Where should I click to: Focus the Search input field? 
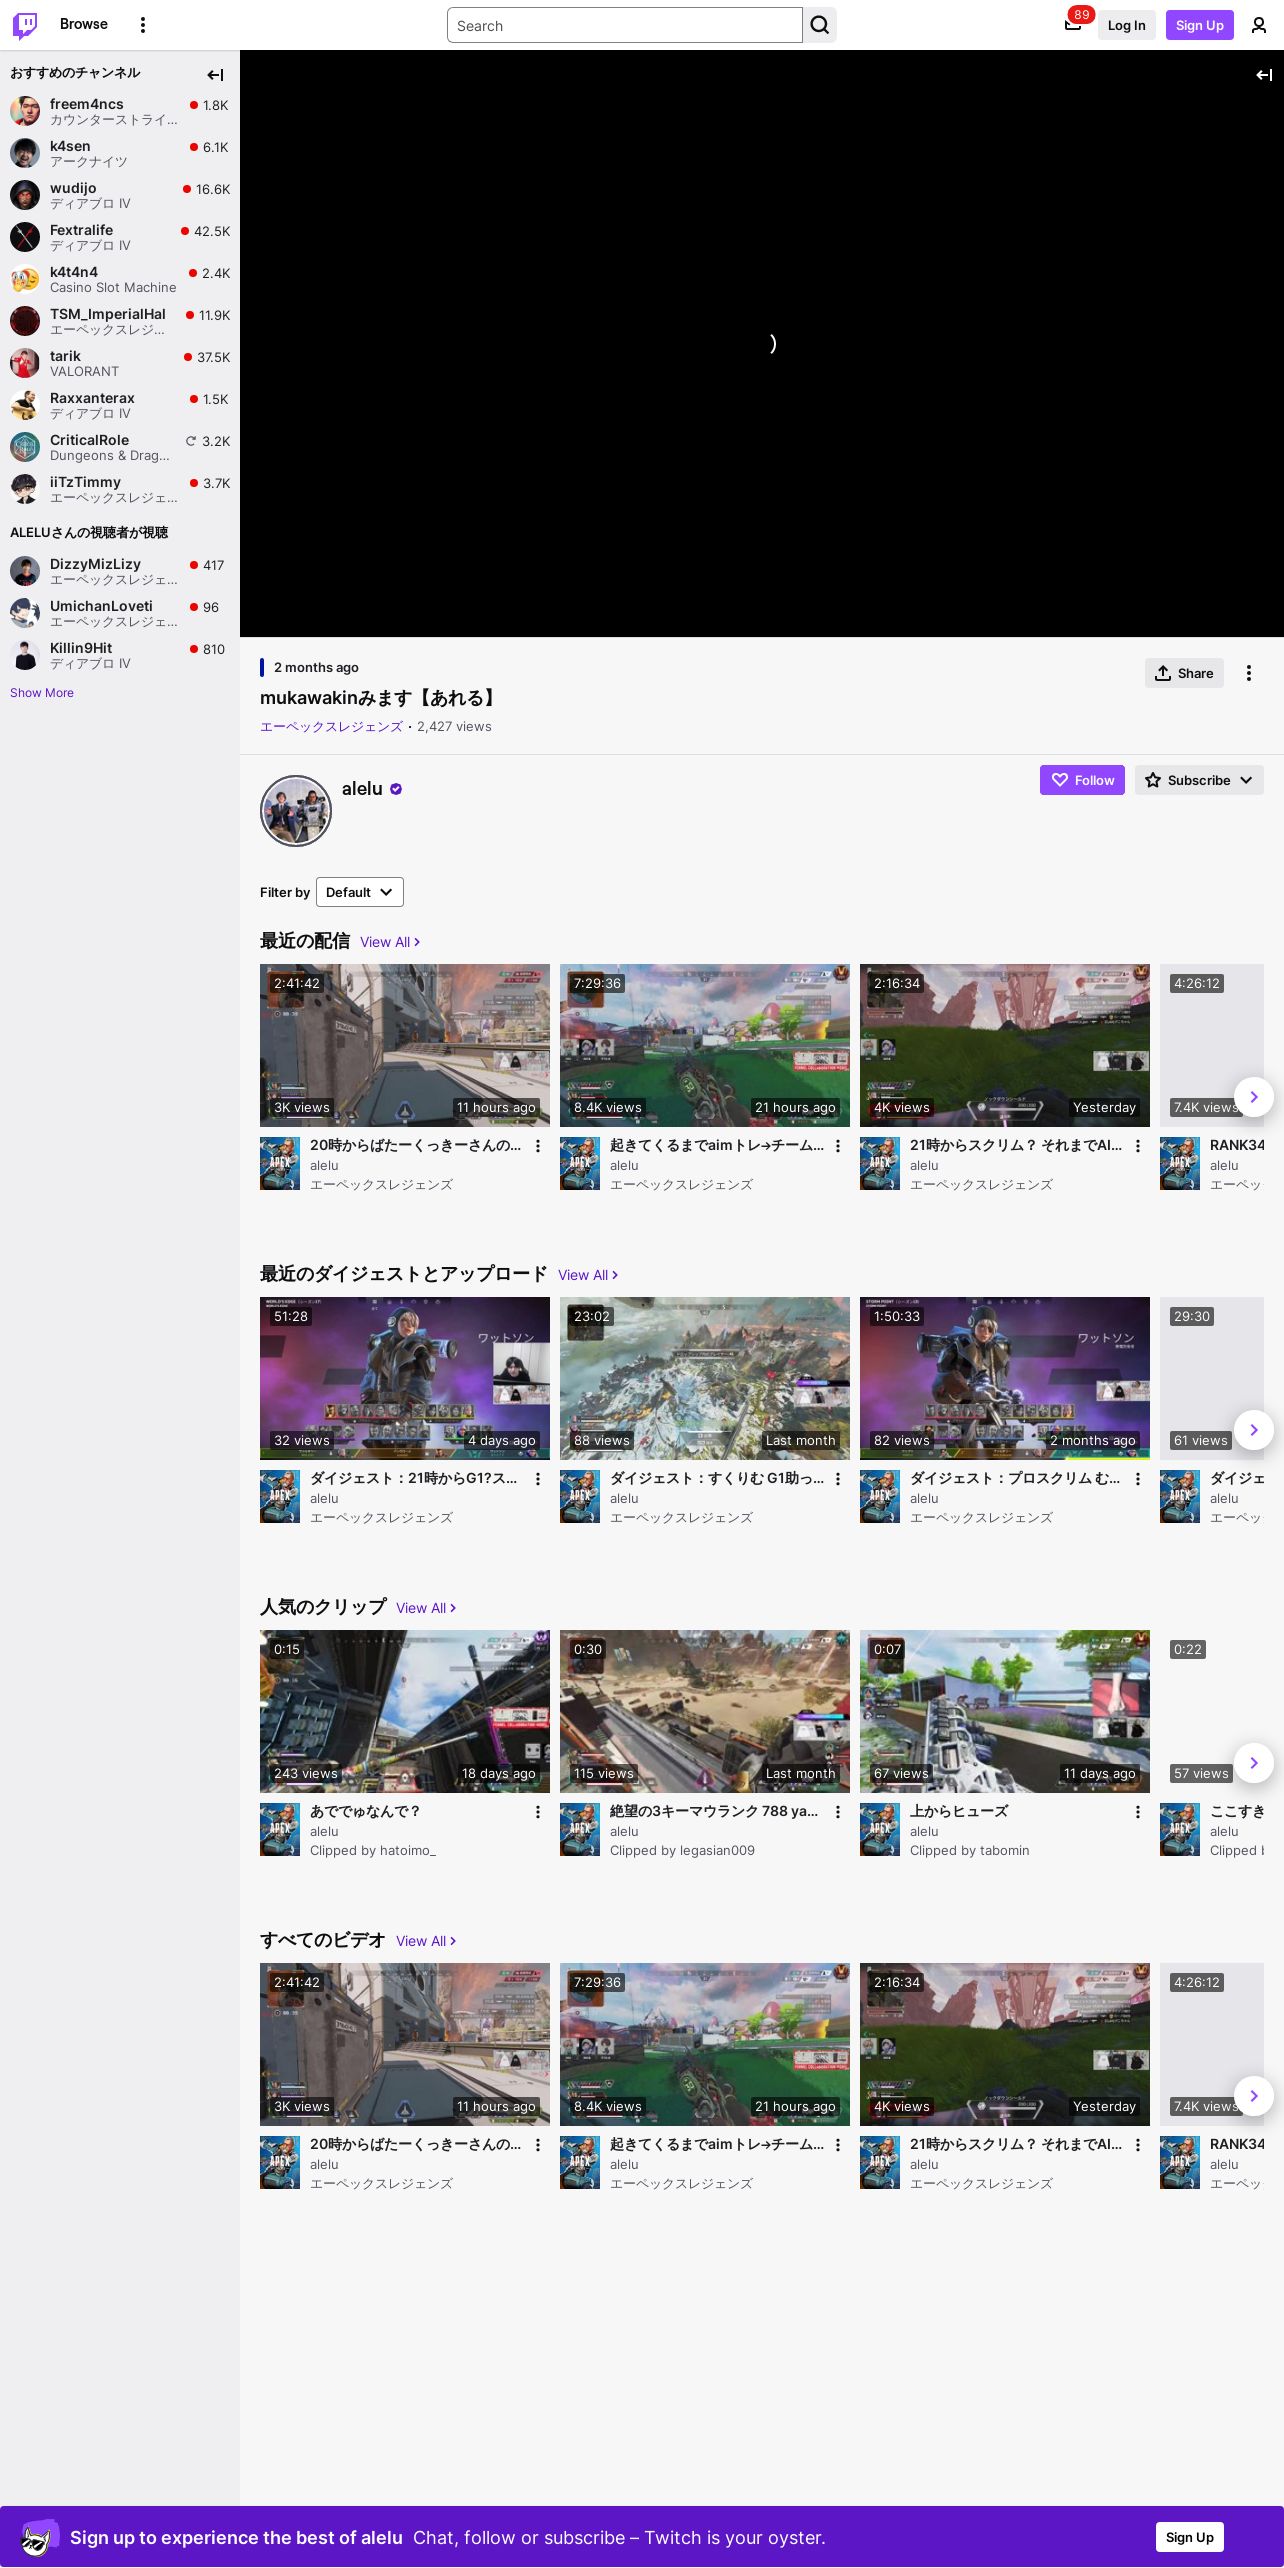coord(625,25)
